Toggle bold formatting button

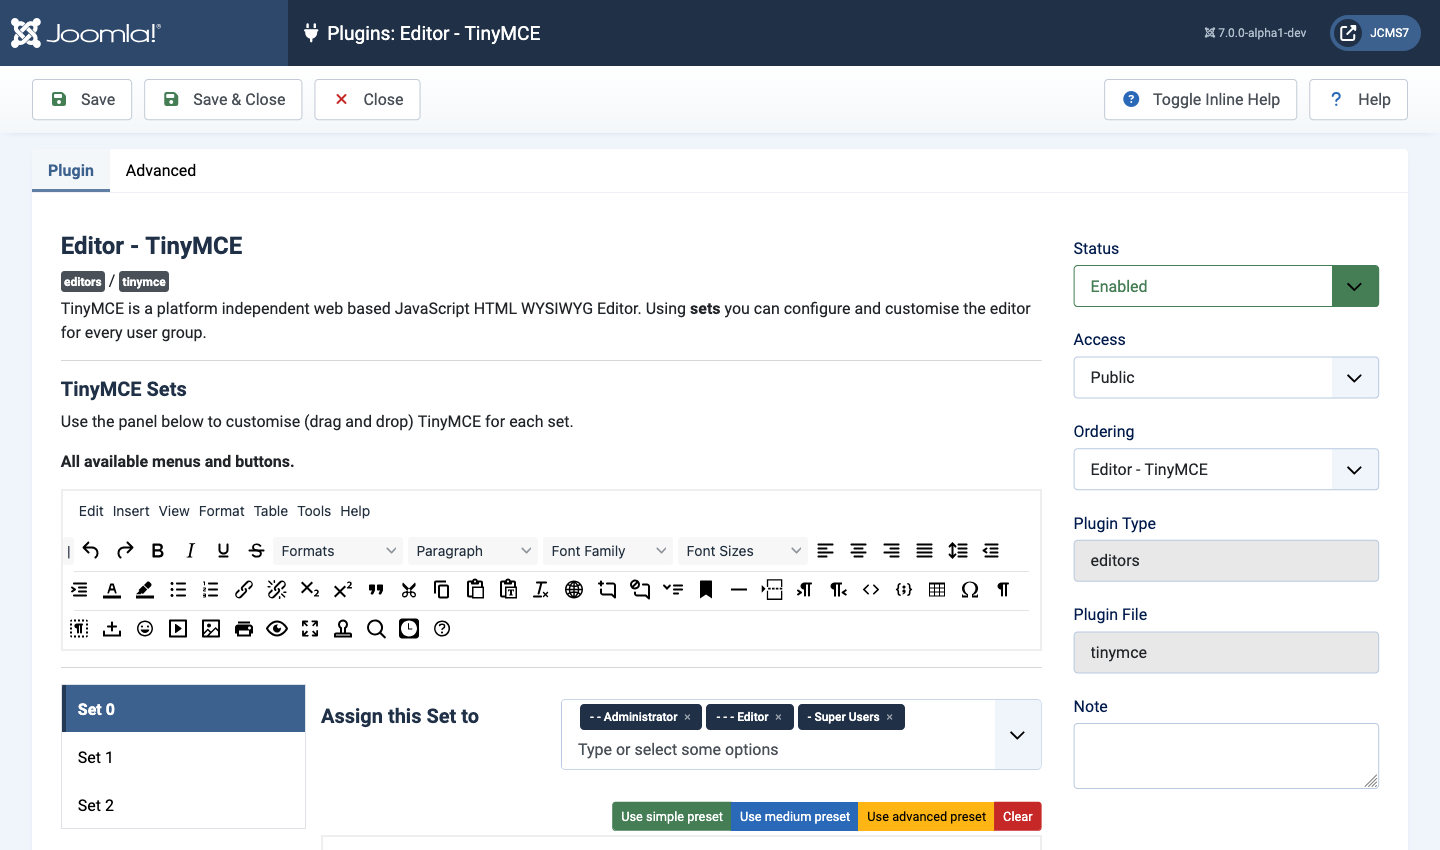click(158, 550)
